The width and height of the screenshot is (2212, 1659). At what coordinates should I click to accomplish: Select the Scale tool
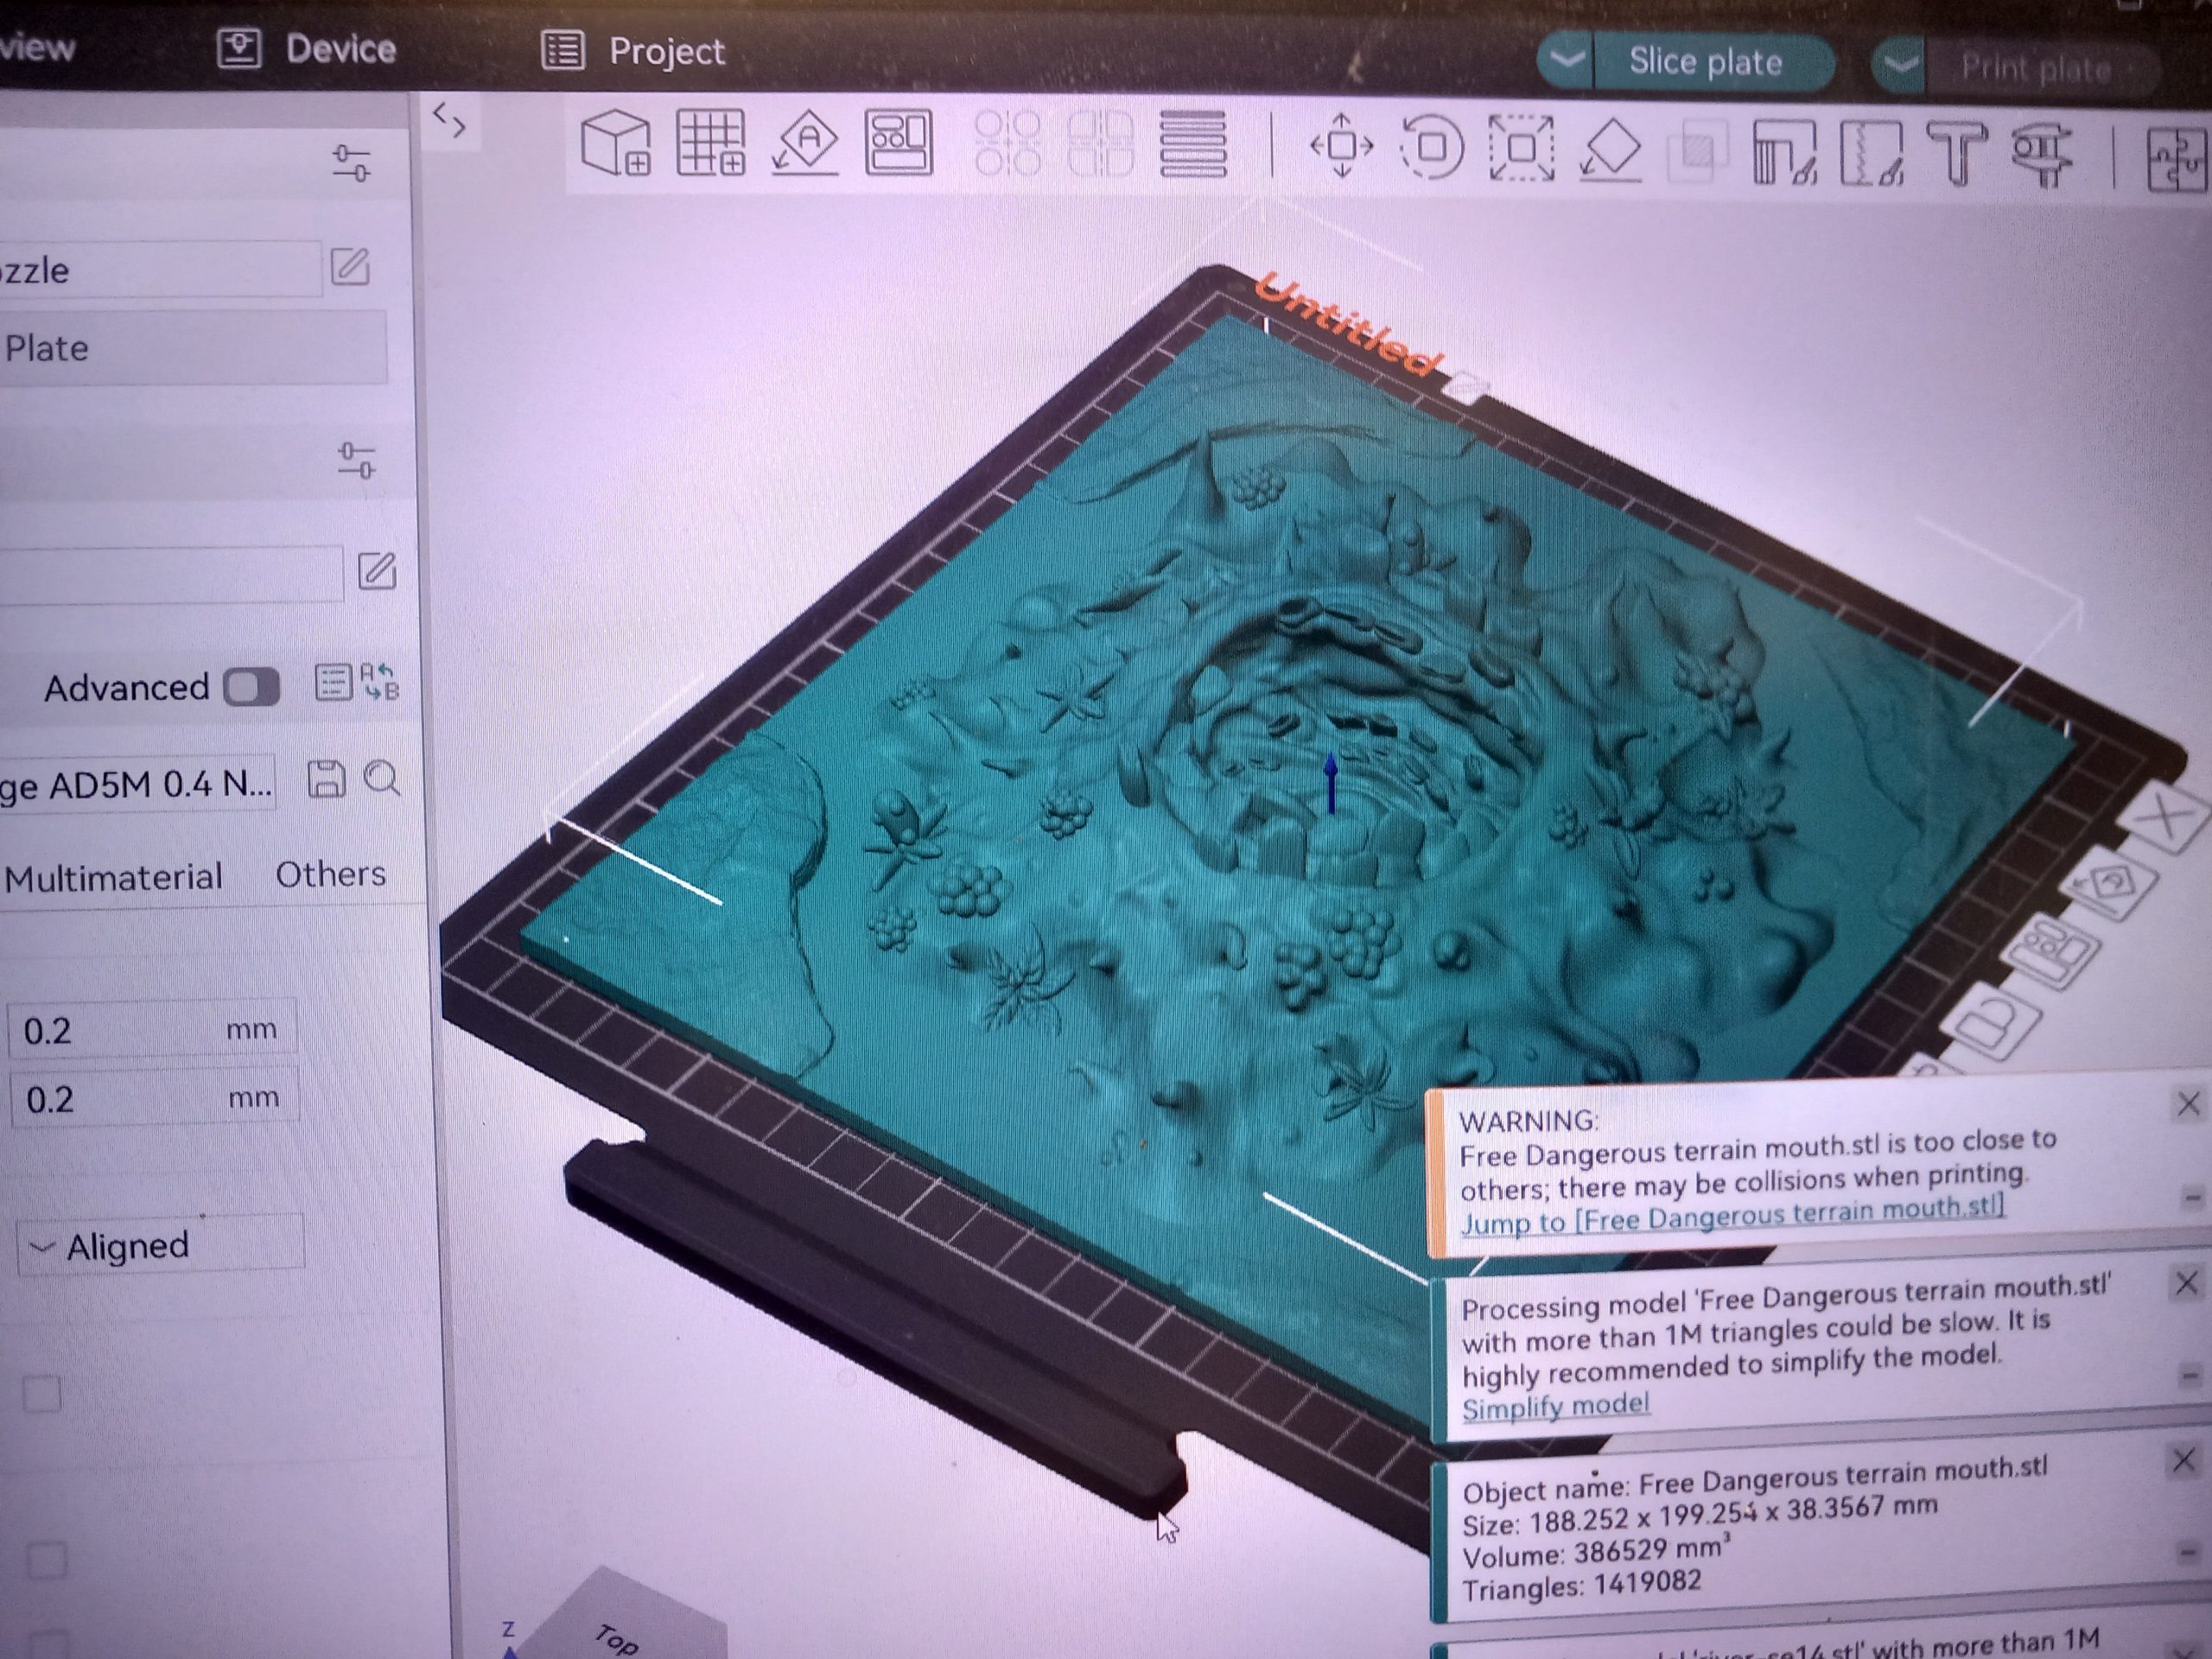click(1521, 148)
